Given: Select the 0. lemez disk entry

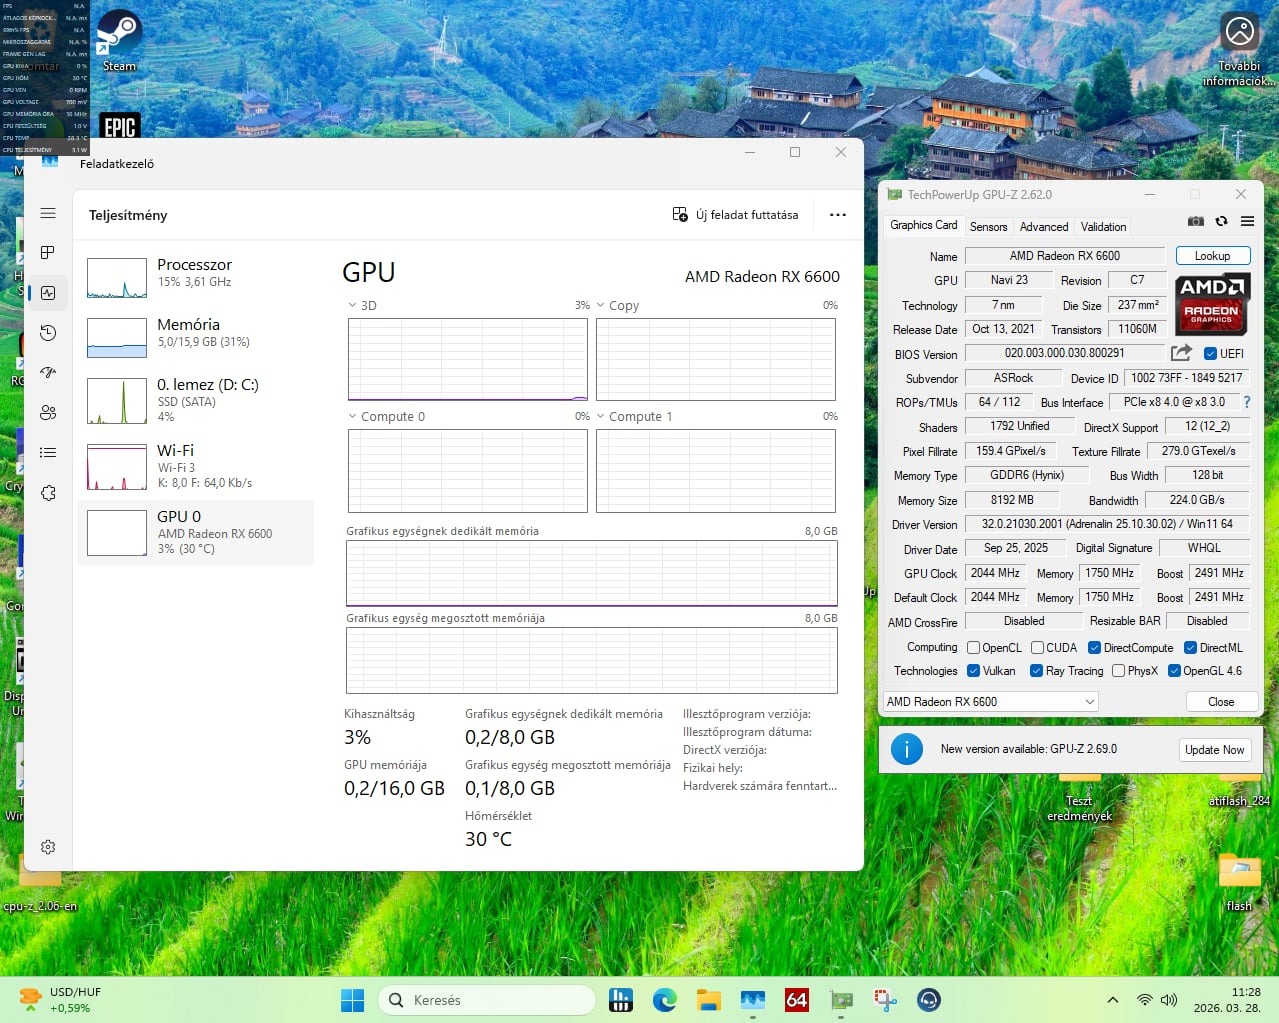Looking at the screenshot, I should coord(196,400).
